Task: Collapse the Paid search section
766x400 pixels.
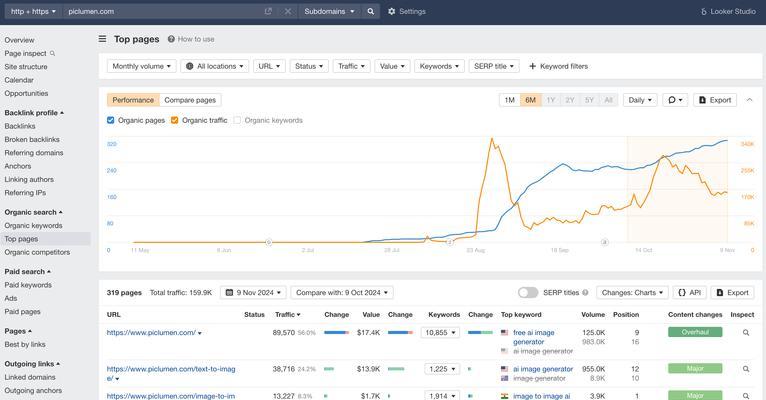Action: click(x=28, y=272)
